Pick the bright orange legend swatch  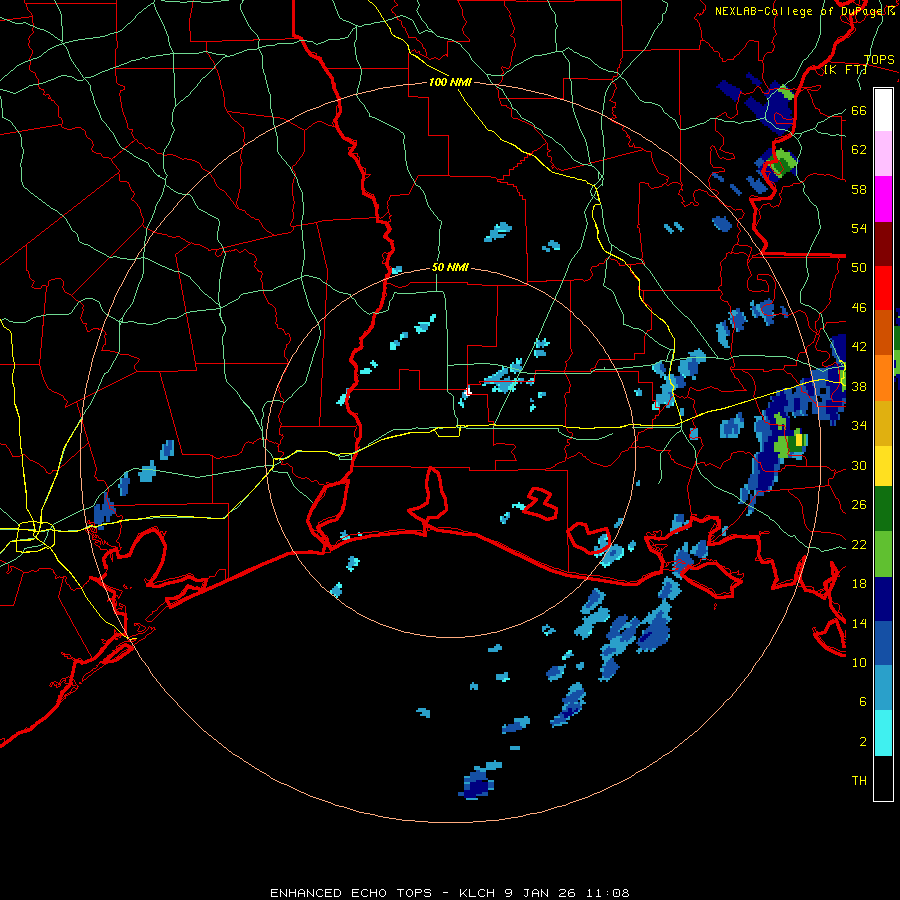click(x=883, y=378)
